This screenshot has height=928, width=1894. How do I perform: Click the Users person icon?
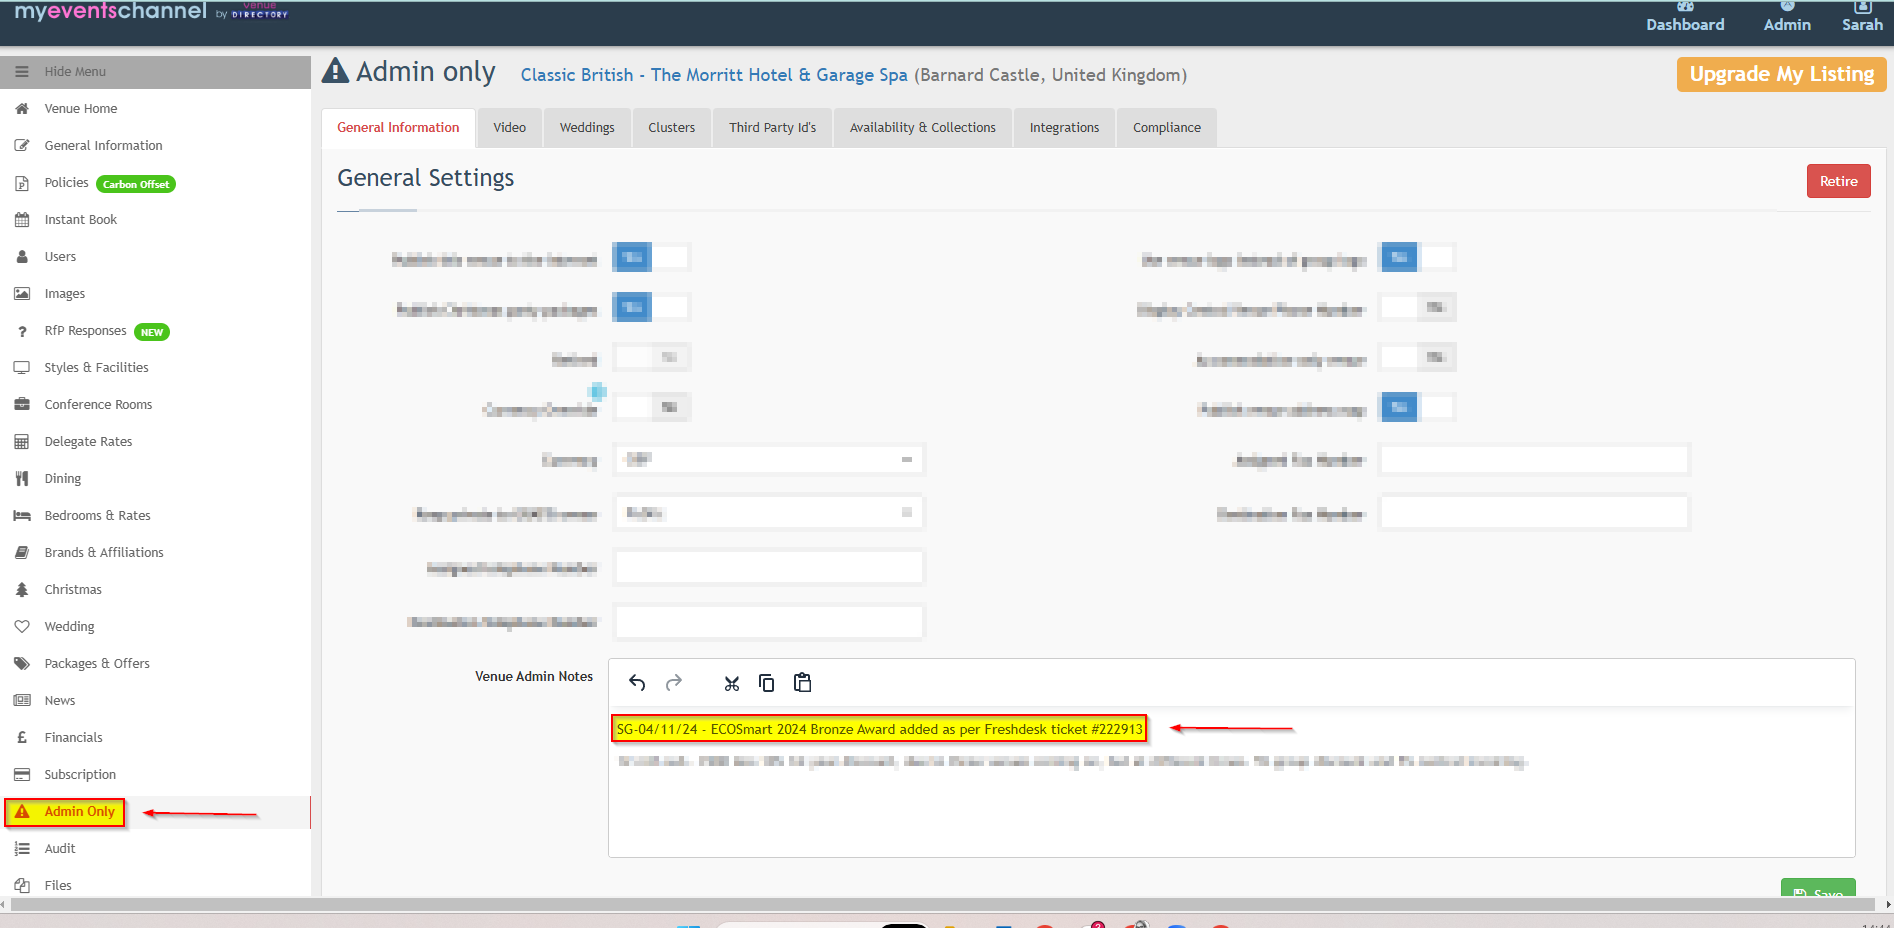(x=22, y=257)
